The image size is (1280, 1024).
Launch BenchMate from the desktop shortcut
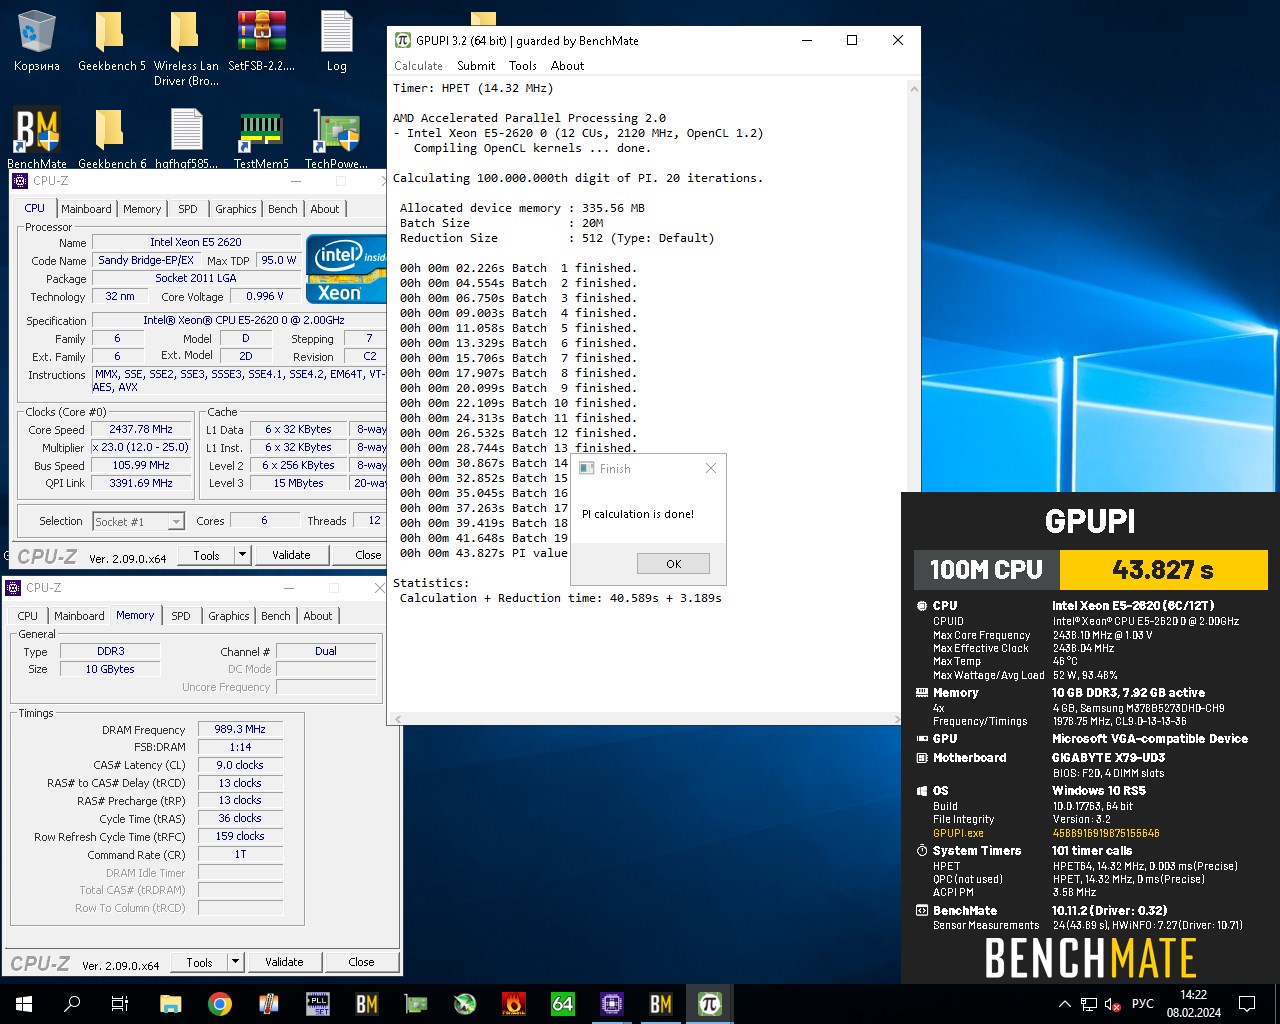point(36,138)
